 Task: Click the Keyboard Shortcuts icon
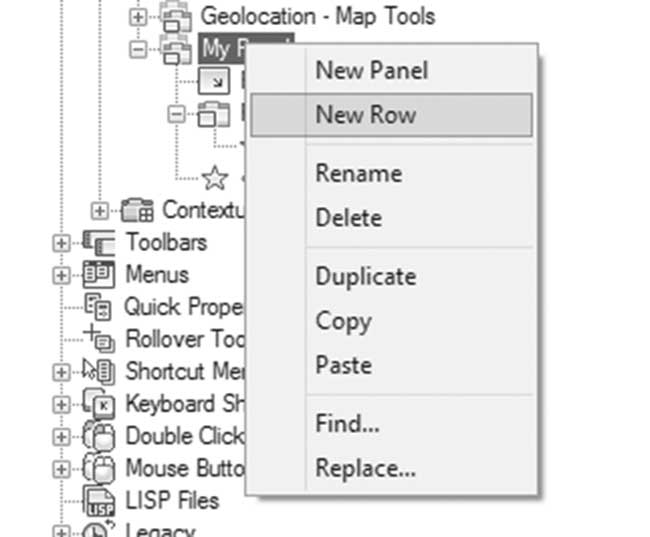pos(99,403)
